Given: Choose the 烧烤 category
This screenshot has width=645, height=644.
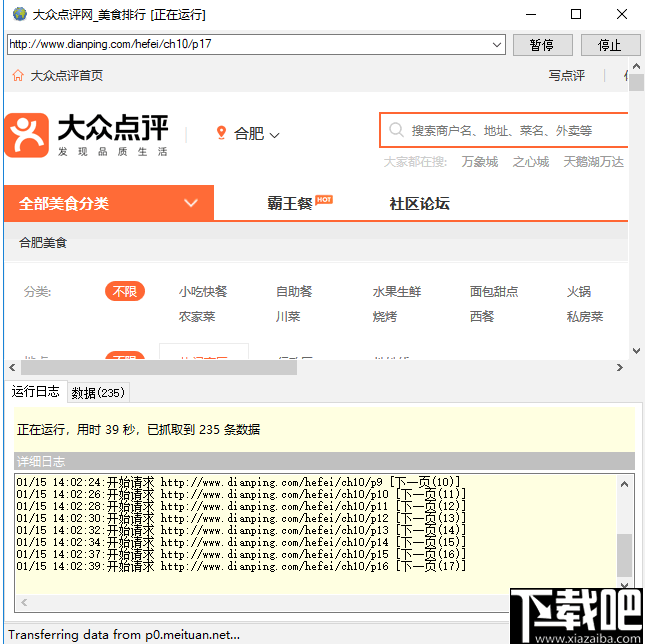Looking at the screenshot, I should click(x=385, y=317).
